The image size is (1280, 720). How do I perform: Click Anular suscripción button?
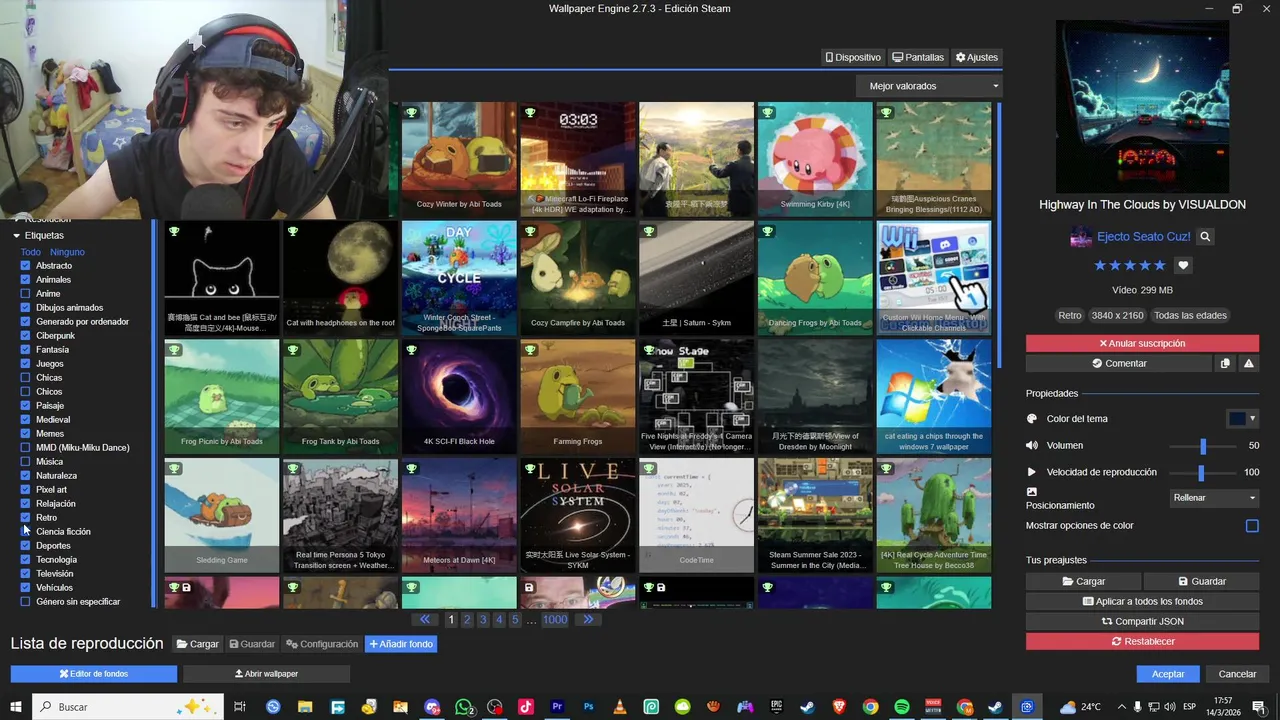(1142, 344)
